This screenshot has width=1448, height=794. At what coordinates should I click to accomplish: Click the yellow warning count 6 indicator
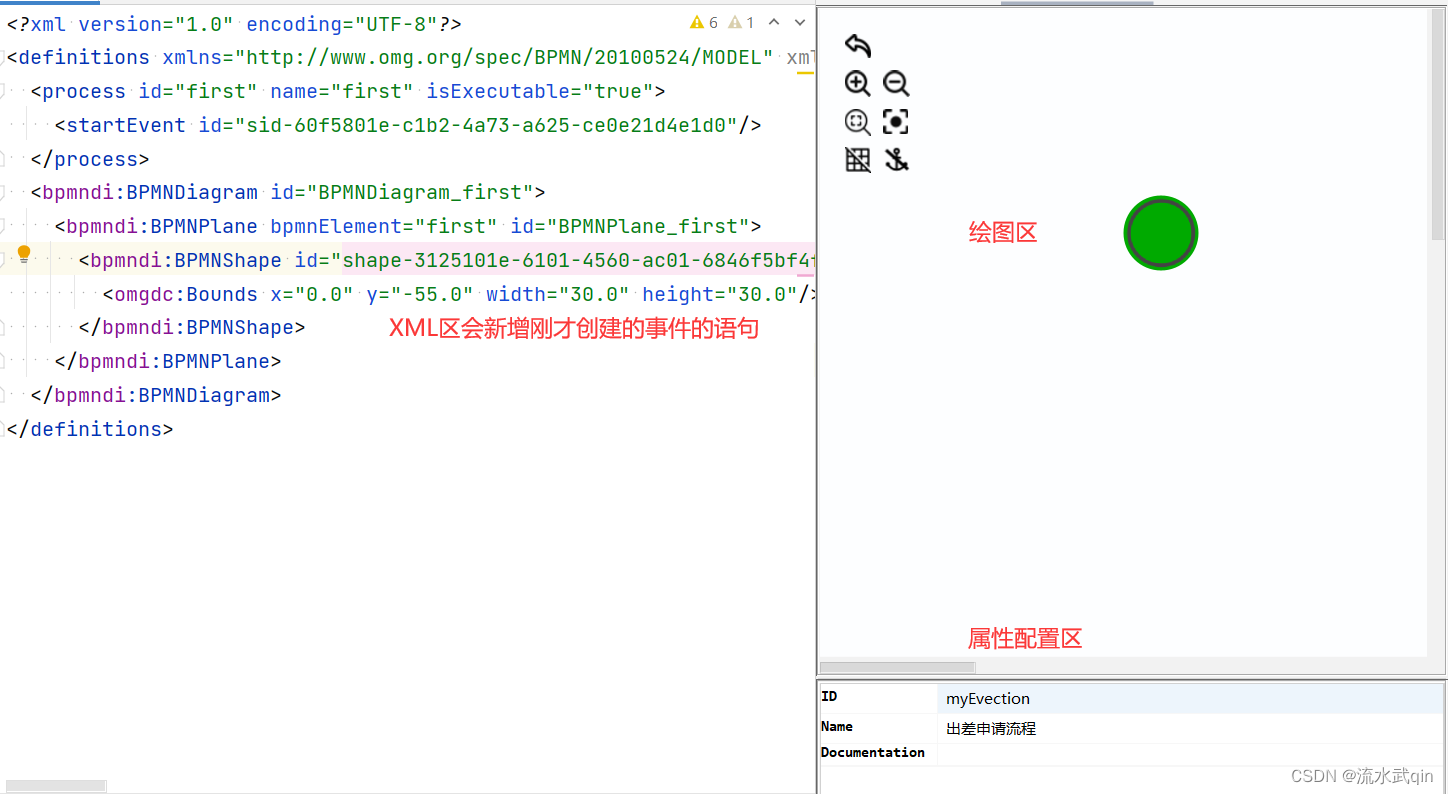coord(704,23)
